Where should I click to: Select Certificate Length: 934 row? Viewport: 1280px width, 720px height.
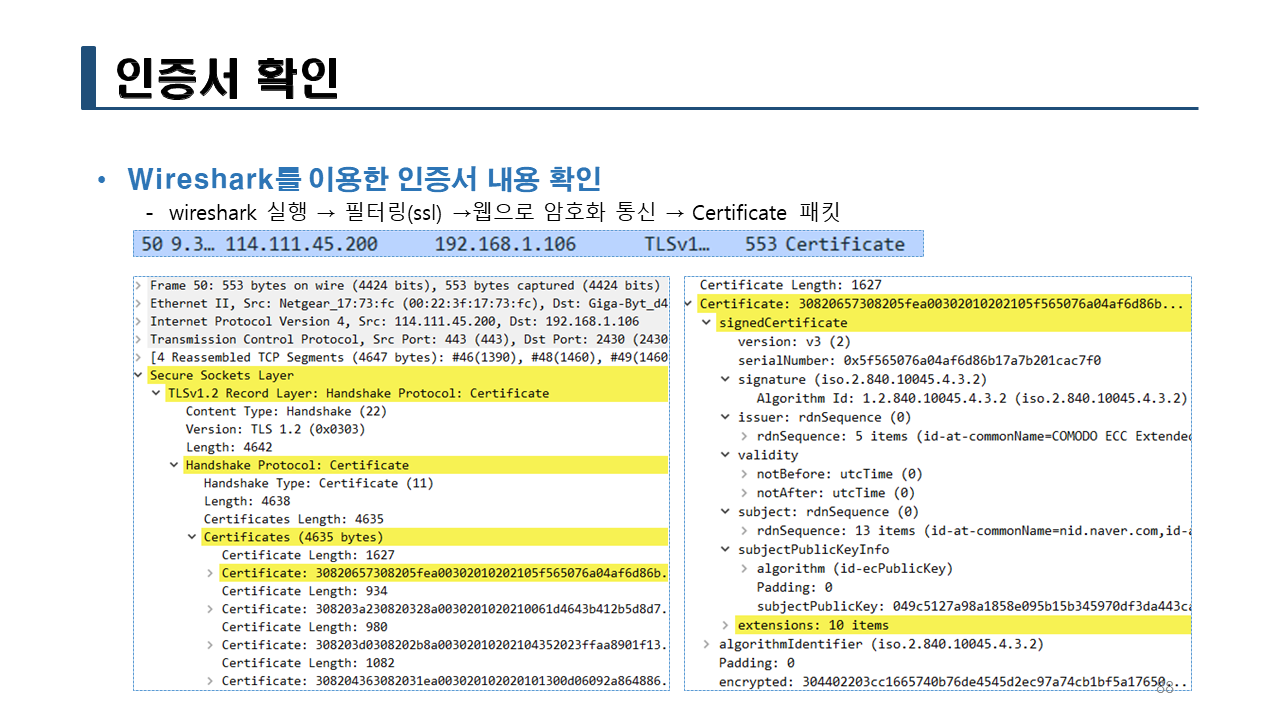point(304,591)
